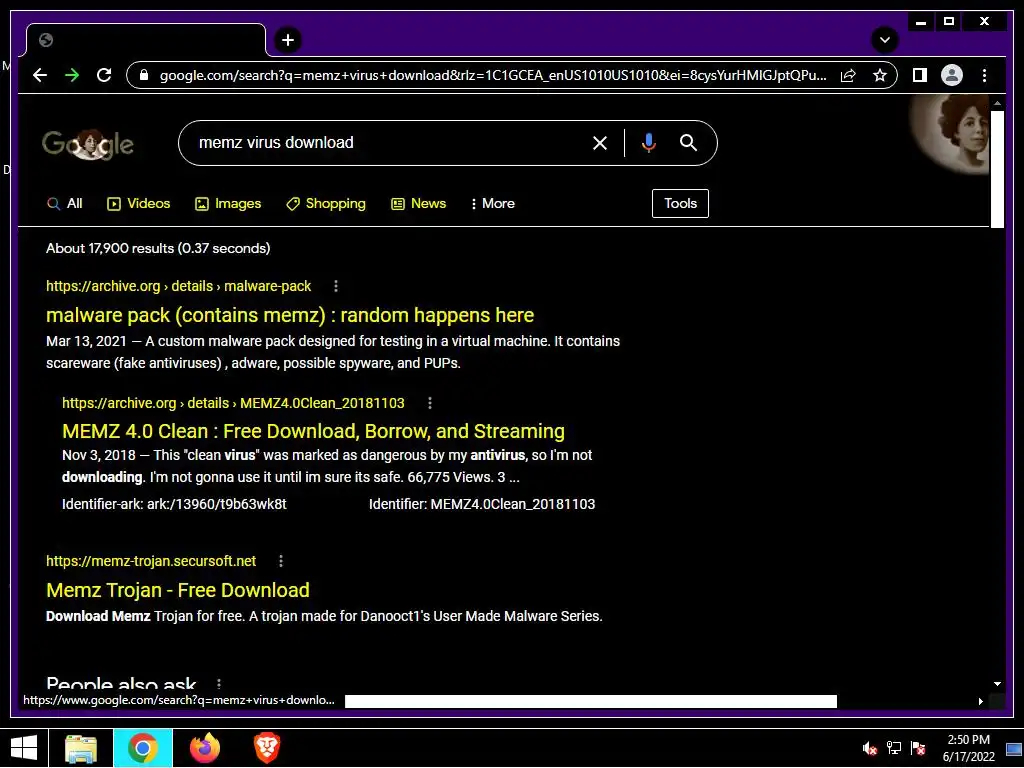Click the green forward navigation arrow
This screenshot has height=768, width=1024.
pos(72,75)
